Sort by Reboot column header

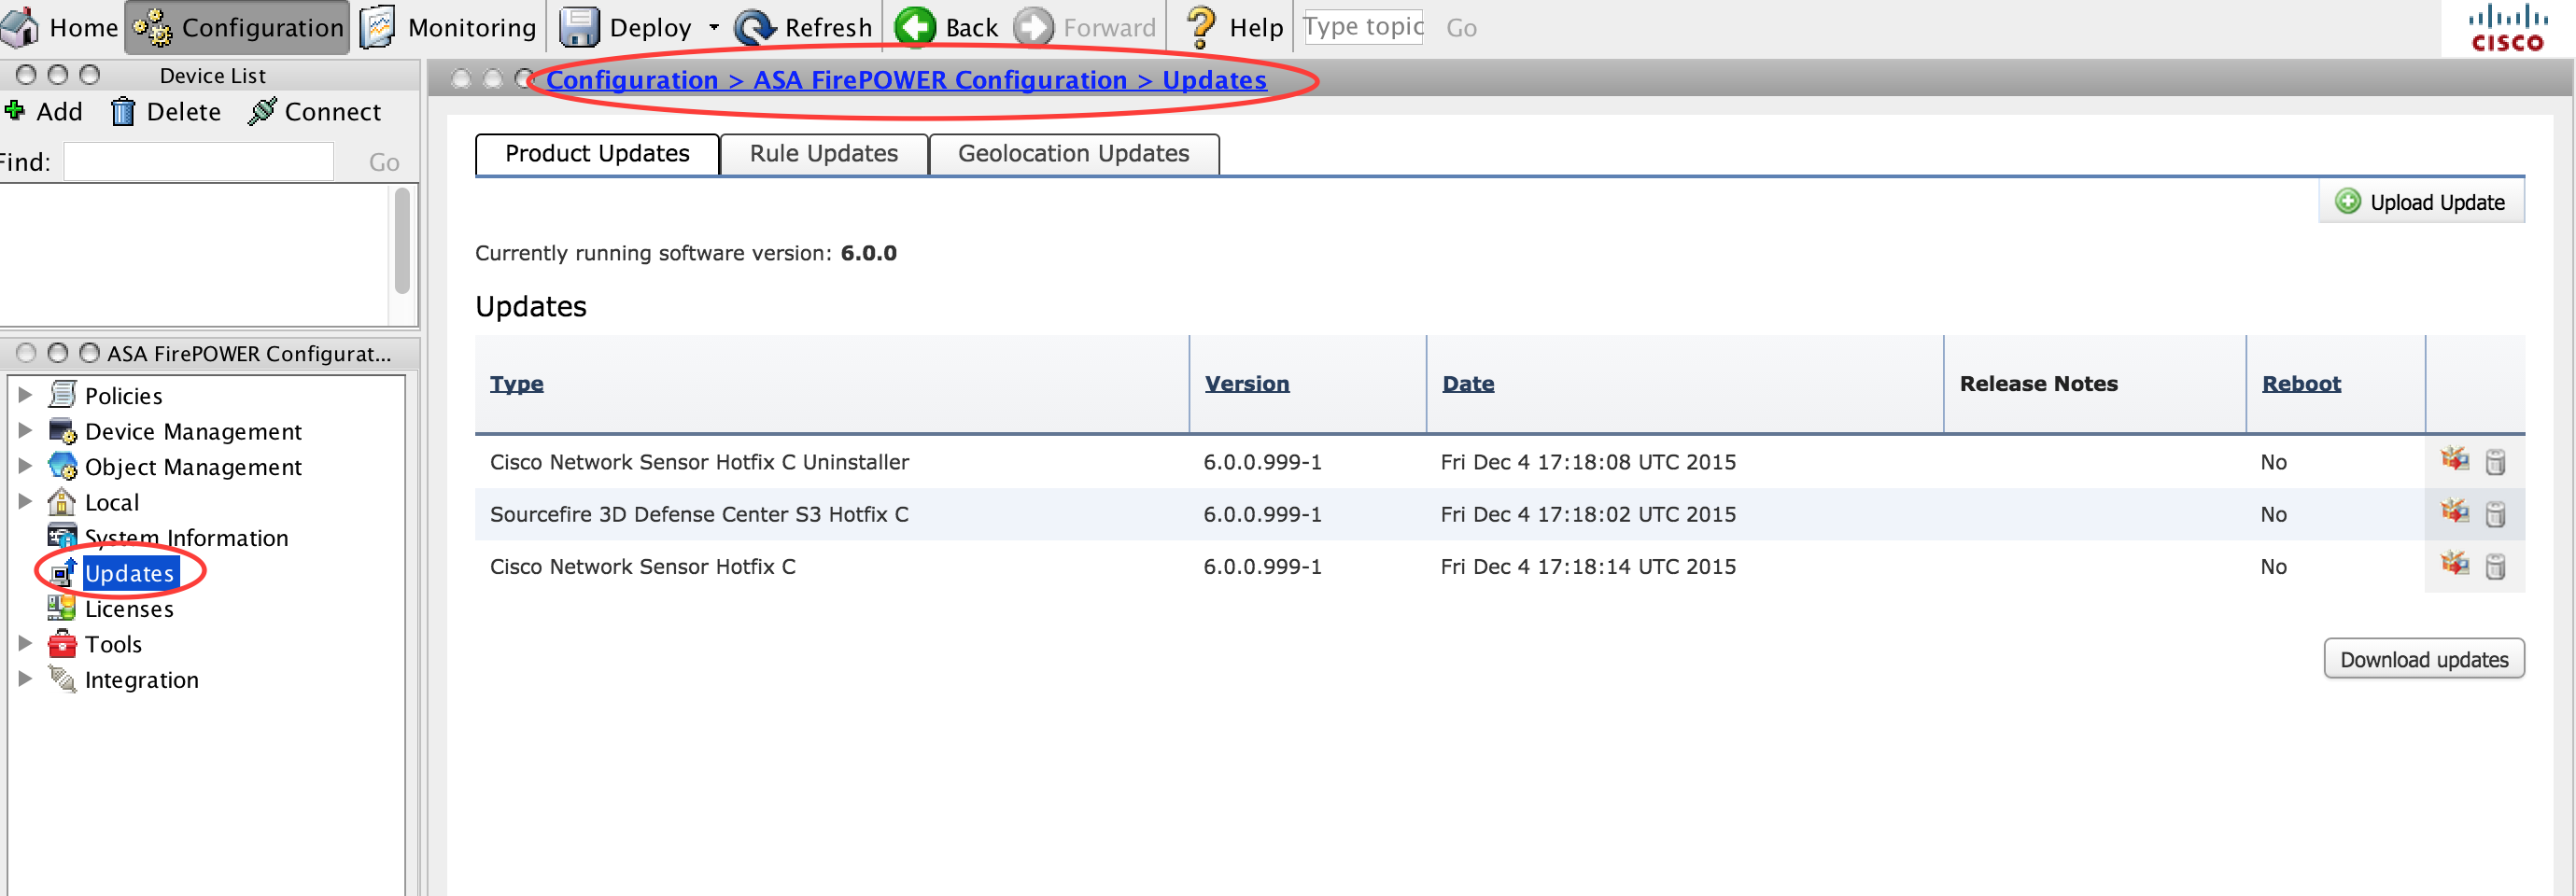tap(2302, 384)
